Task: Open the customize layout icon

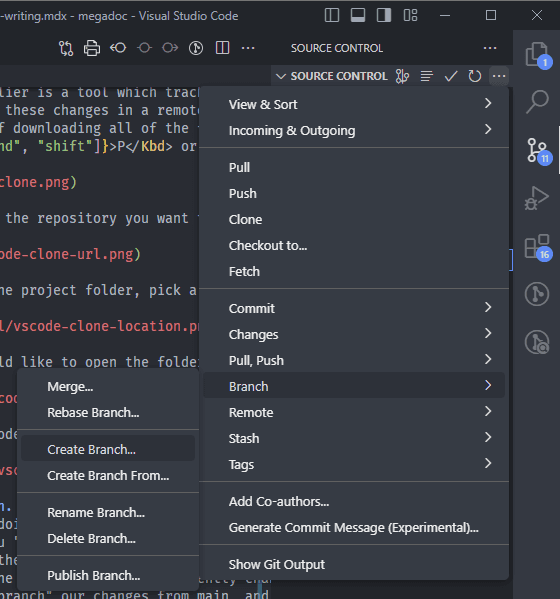Action: point(411,16)
